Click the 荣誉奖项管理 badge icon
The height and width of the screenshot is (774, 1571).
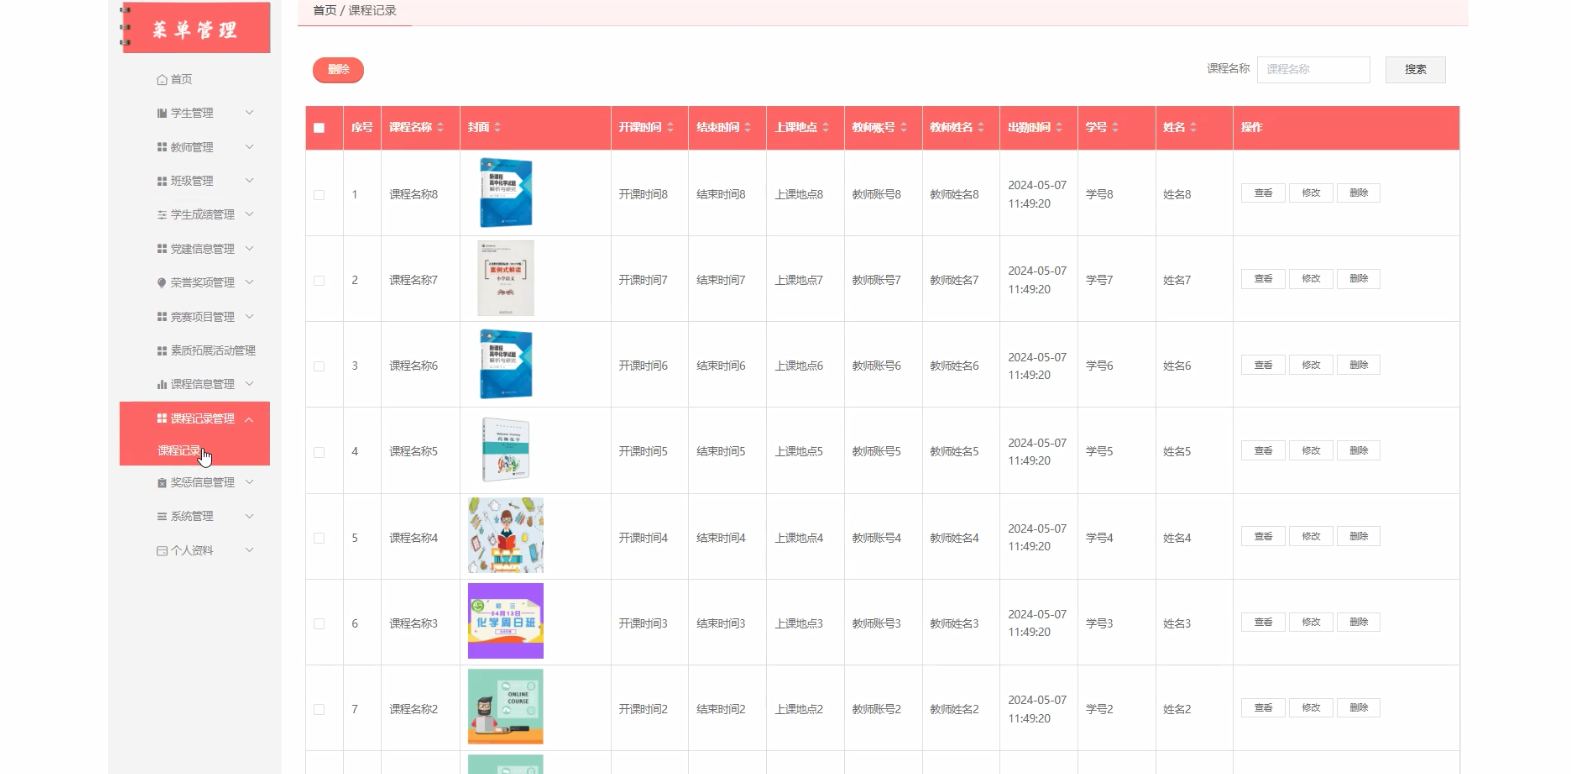click(162, 283)
